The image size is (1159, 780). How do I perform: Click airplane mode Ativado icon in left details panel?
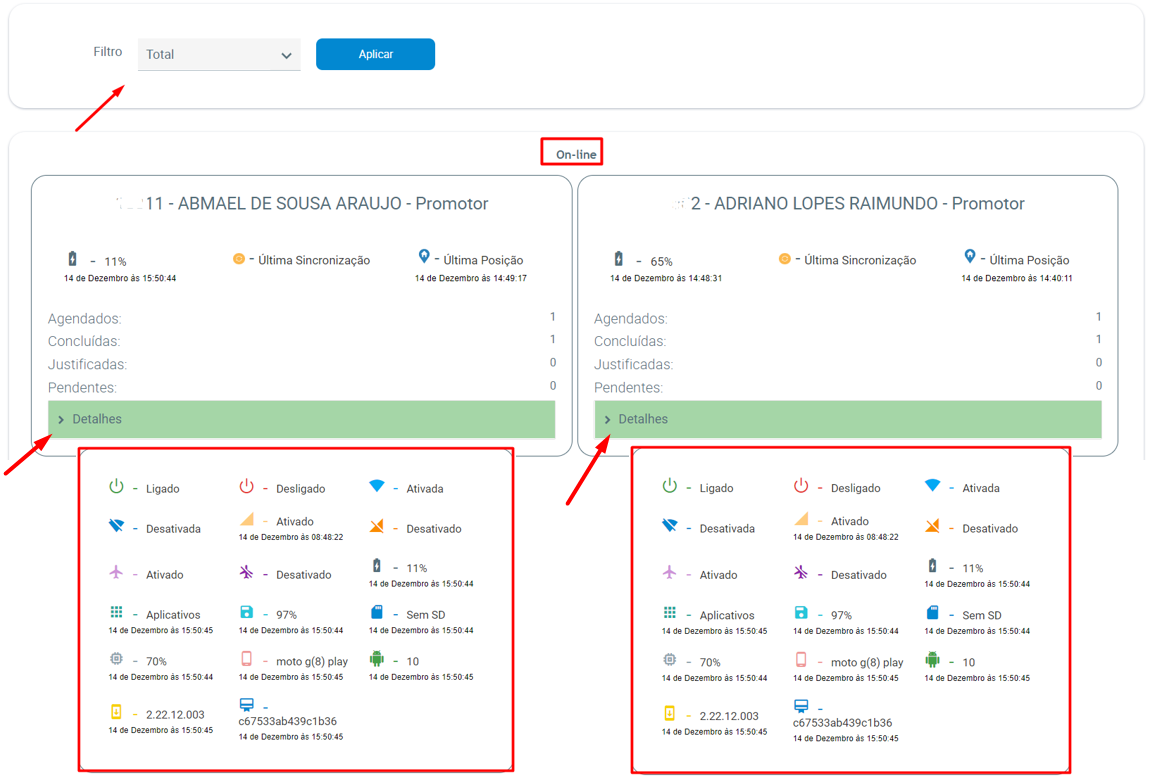tap(116, 572)
